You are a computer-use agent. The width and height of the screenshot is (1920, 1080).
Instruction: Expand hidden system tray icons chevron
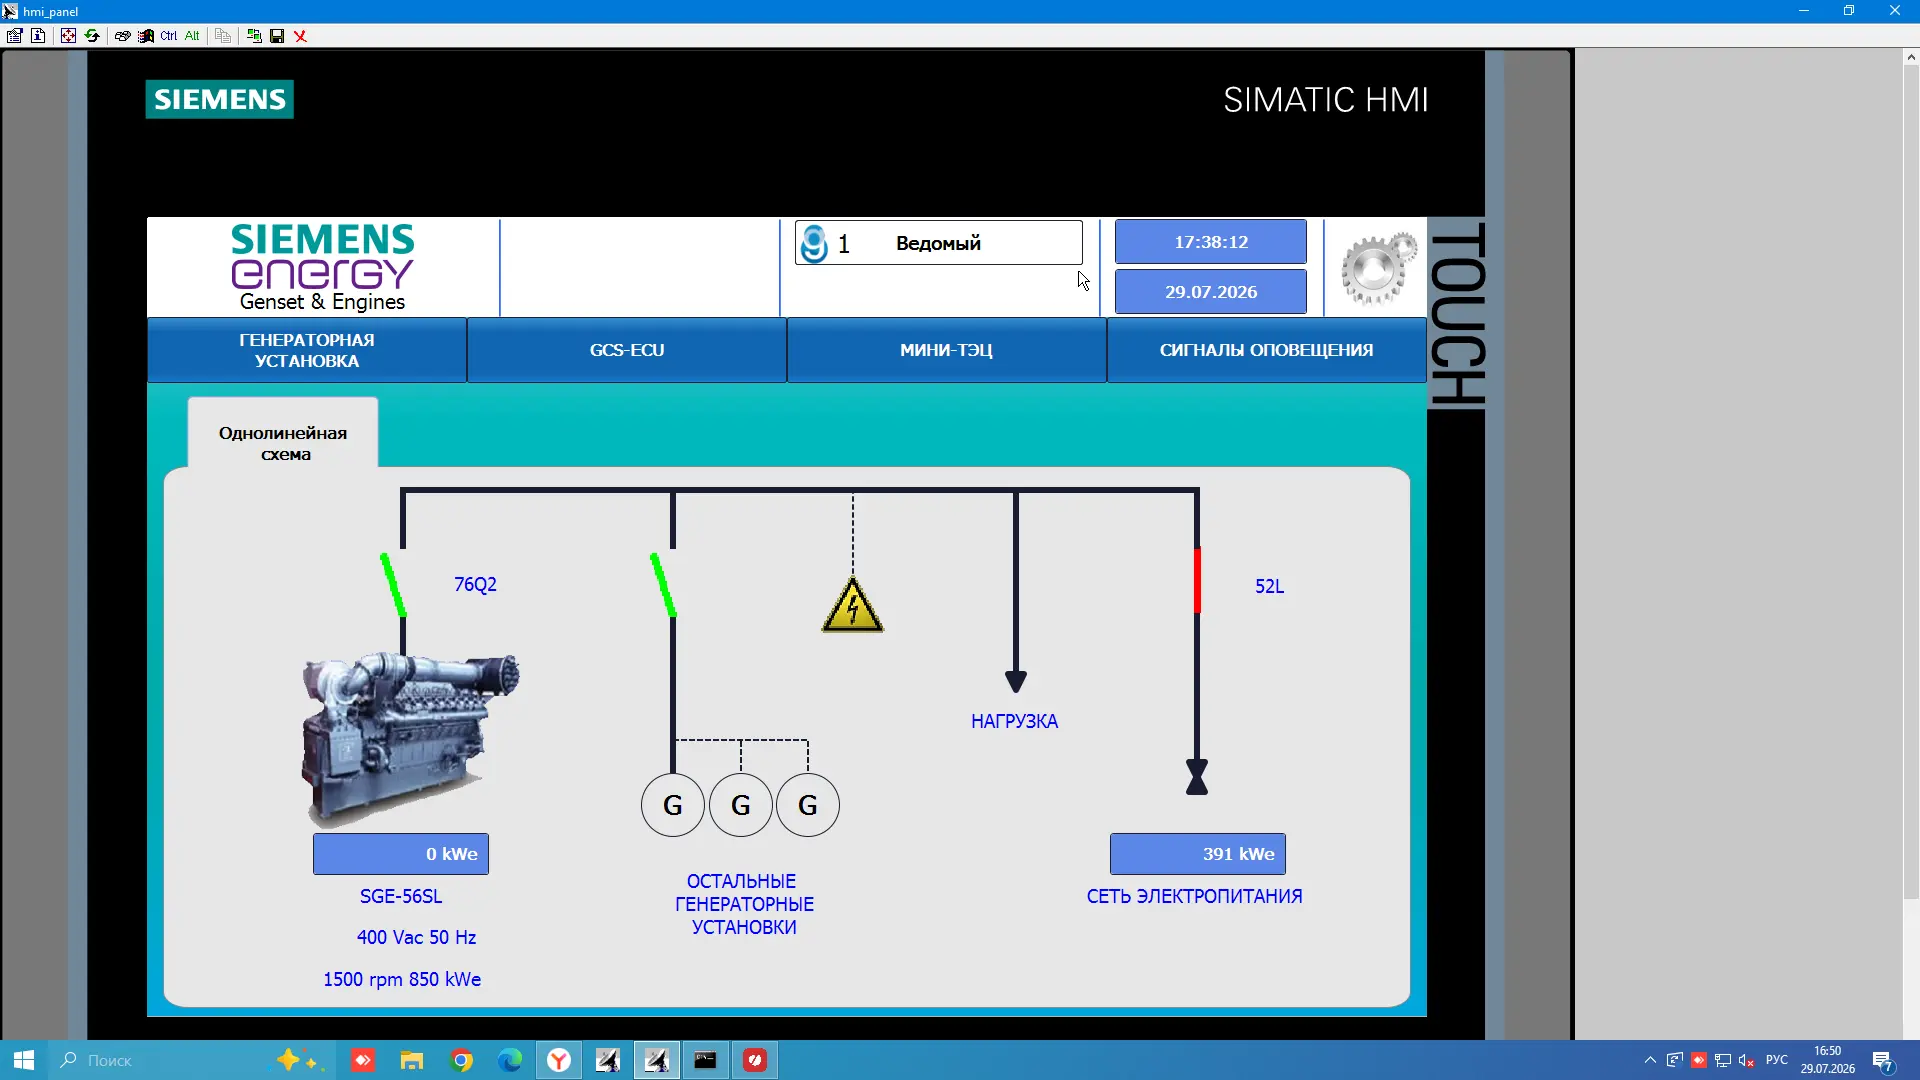[x=1650, y=1060]
